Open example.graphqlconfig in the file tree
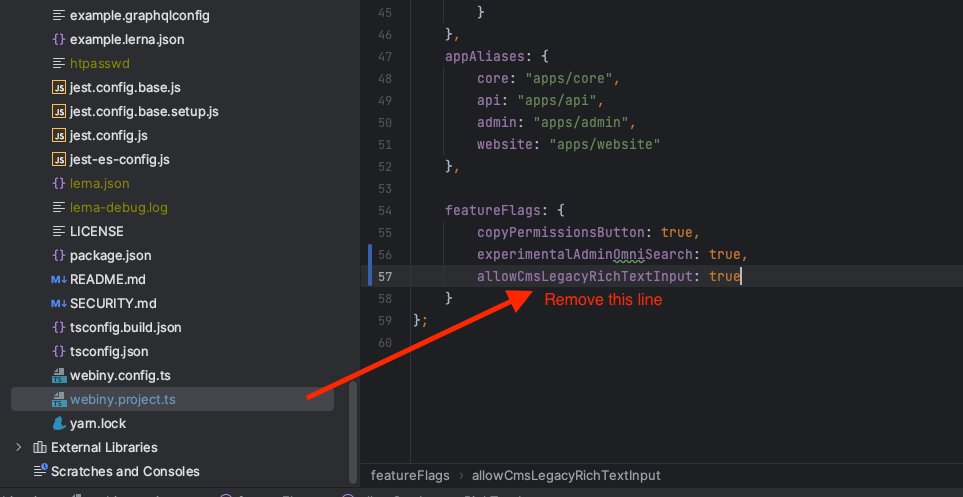 [139, 16]
